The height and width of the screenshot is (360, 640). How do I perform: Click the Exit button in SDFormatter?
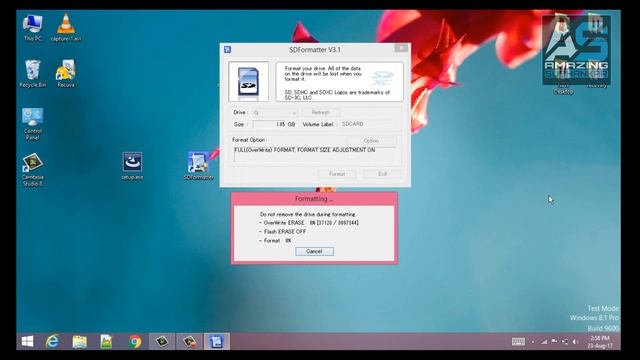point(382,174)
